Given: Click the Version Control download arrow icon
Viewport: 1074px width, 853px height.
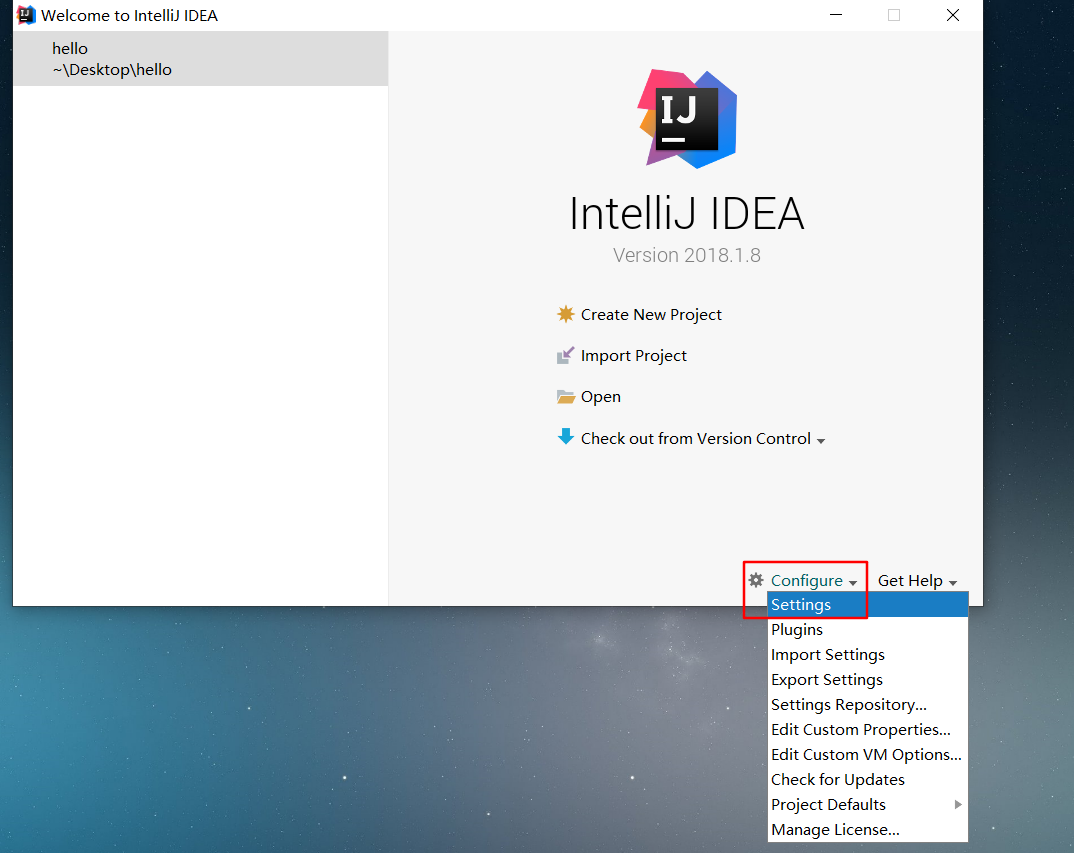Looking at the screenshot, I should point(565,437).
